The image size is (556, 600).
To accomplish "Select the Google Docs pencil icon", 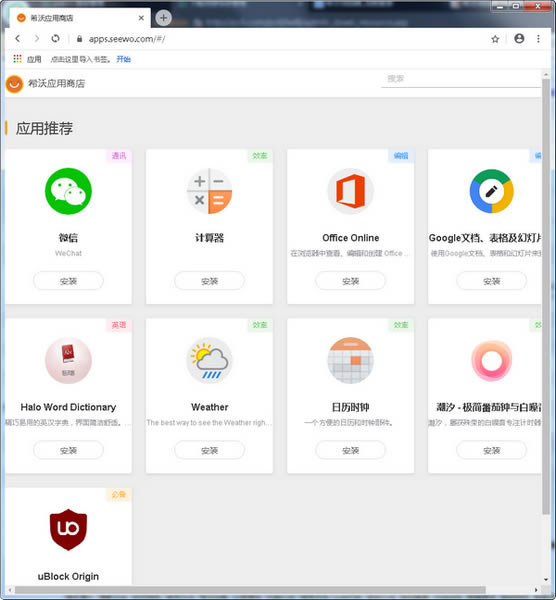I will coord(491,191).
